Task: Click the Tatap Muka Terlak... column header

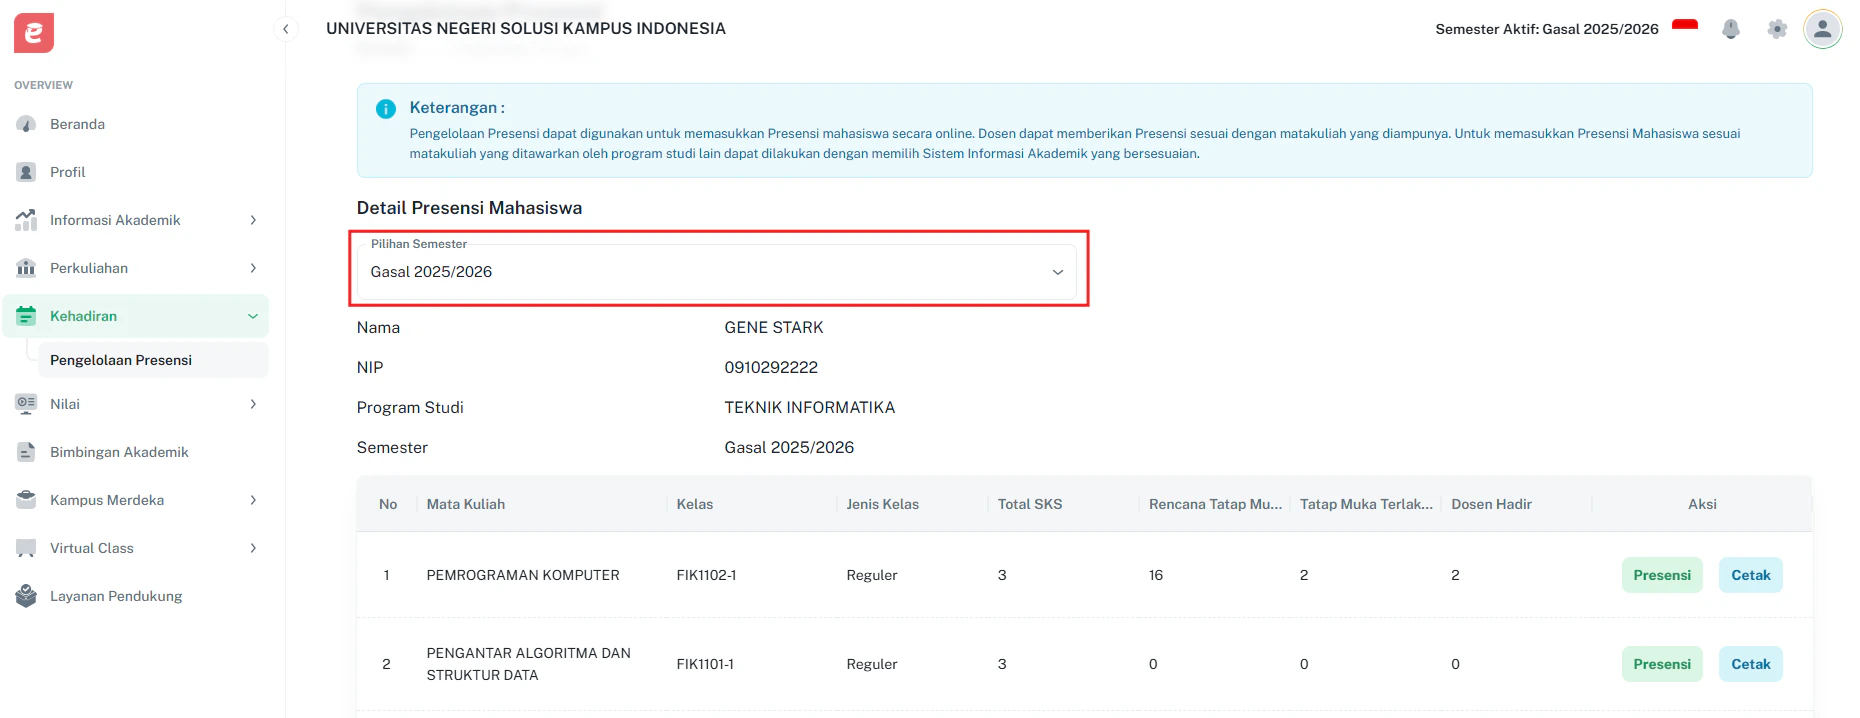Action: point(1366,504)
